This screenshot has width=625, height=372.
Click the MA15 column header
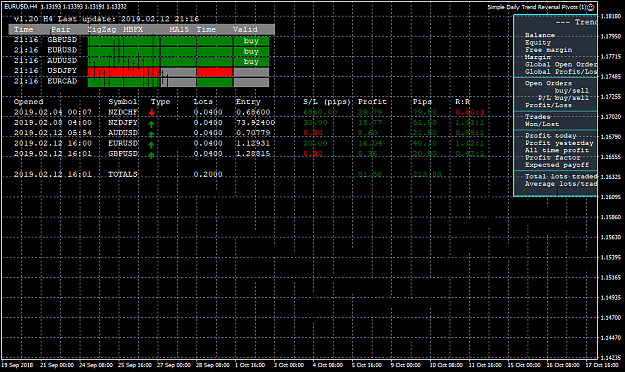coord(179,30)
